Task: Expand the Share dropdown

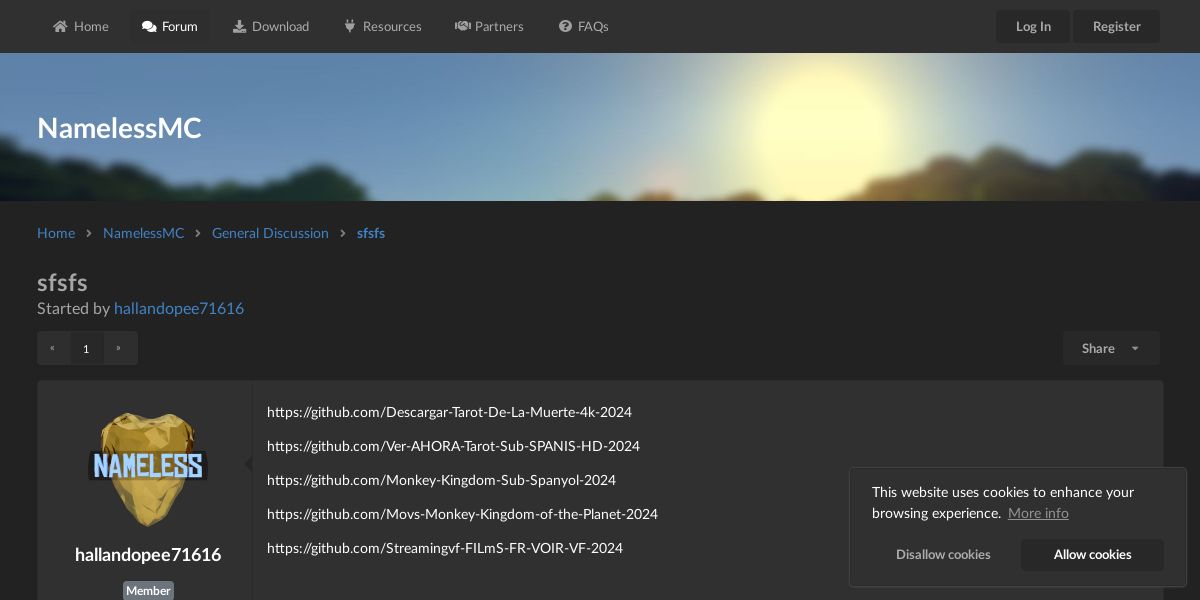Action: (1111, 348)
